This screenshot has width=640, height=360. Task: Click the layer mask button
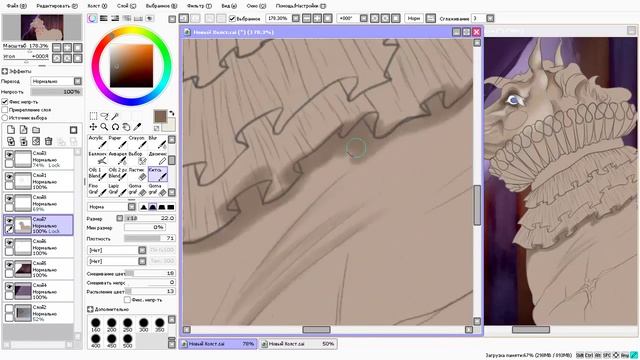pos(73,130)
